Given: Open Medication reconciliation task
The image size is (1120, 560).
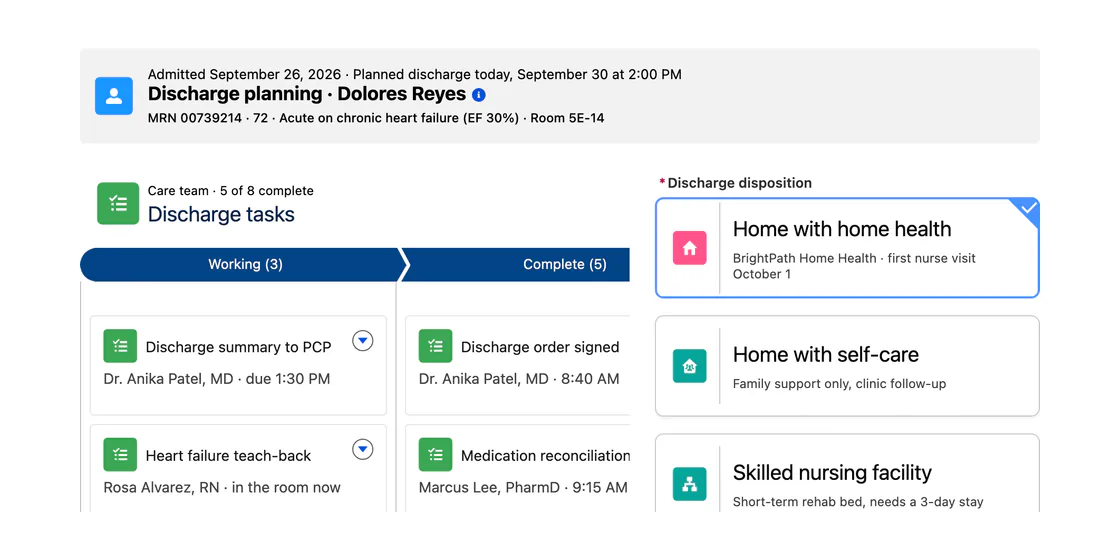Looking at the screenshot, I should point(546,456).
